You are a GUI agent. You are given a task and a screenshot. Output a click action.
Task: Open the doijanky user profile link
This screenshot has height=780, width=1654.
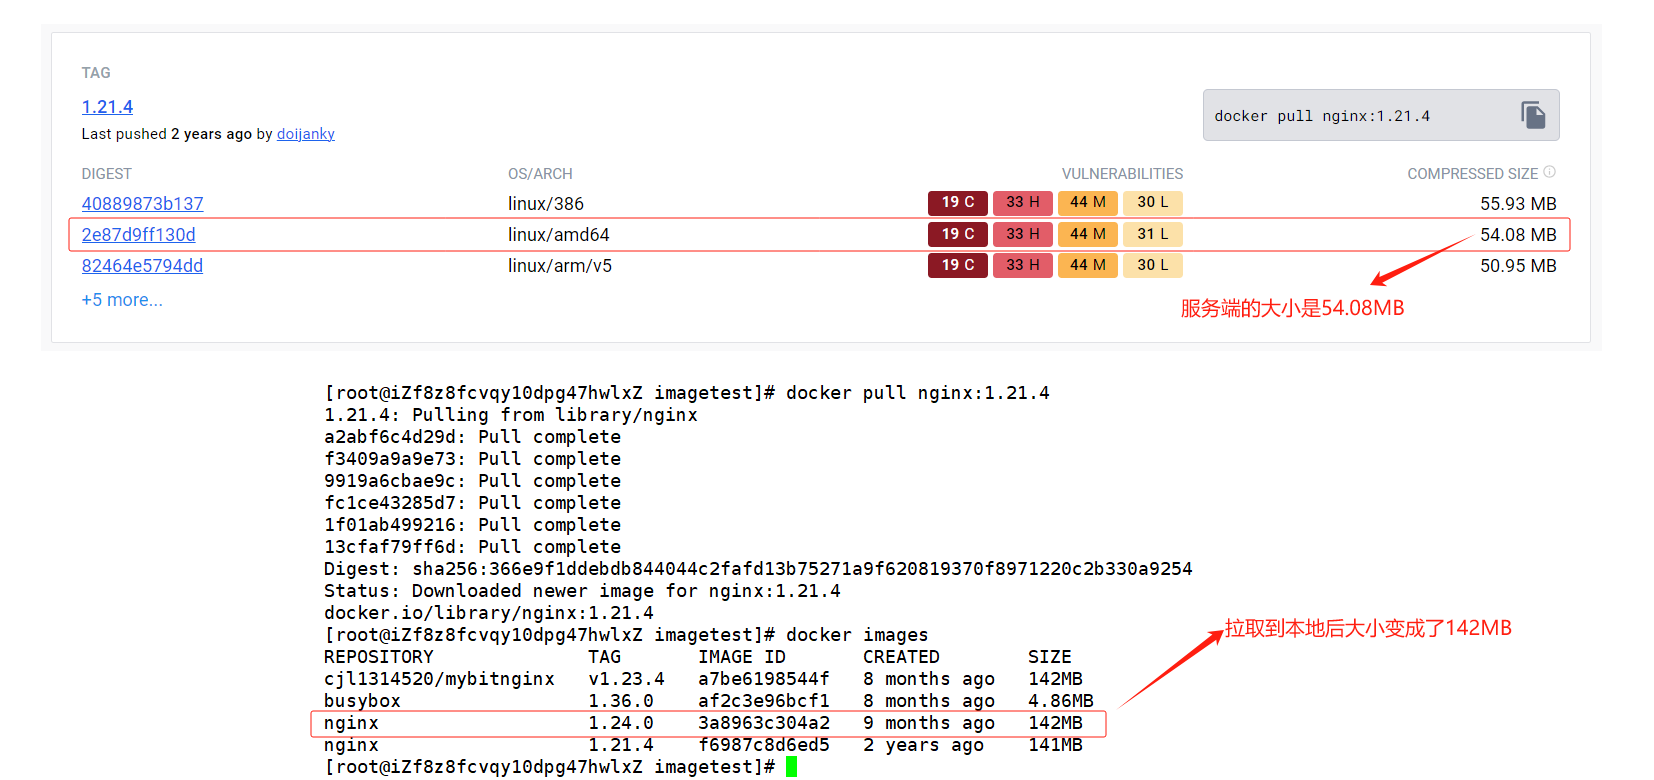tap(306, 134)
